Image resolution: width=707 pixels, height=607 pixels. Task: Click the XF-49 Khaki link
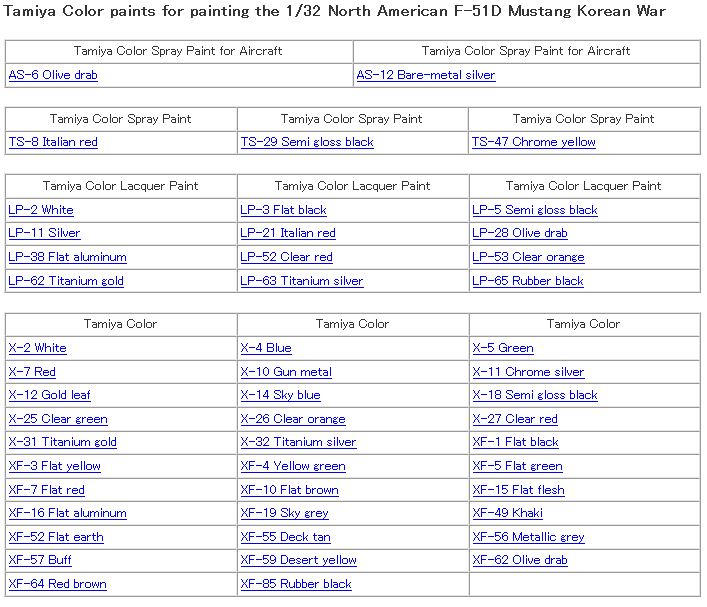point(507,513)
